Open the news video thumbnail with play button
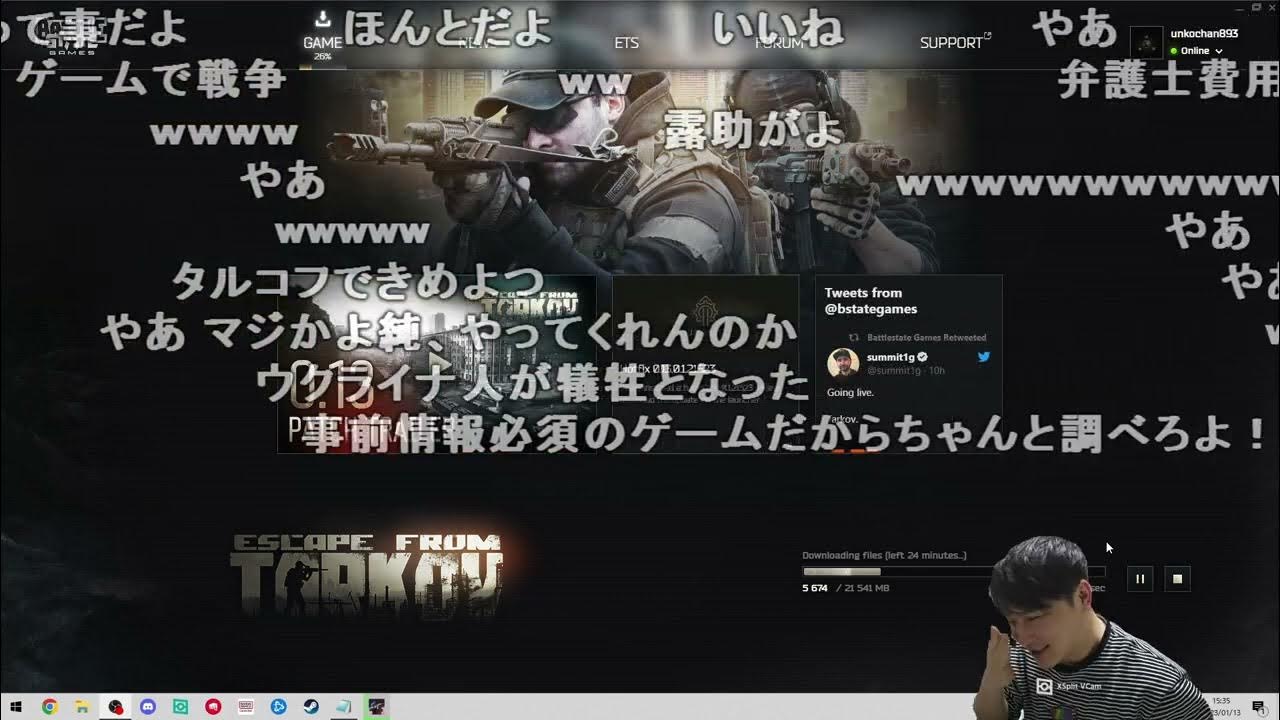 coord(436,364)
